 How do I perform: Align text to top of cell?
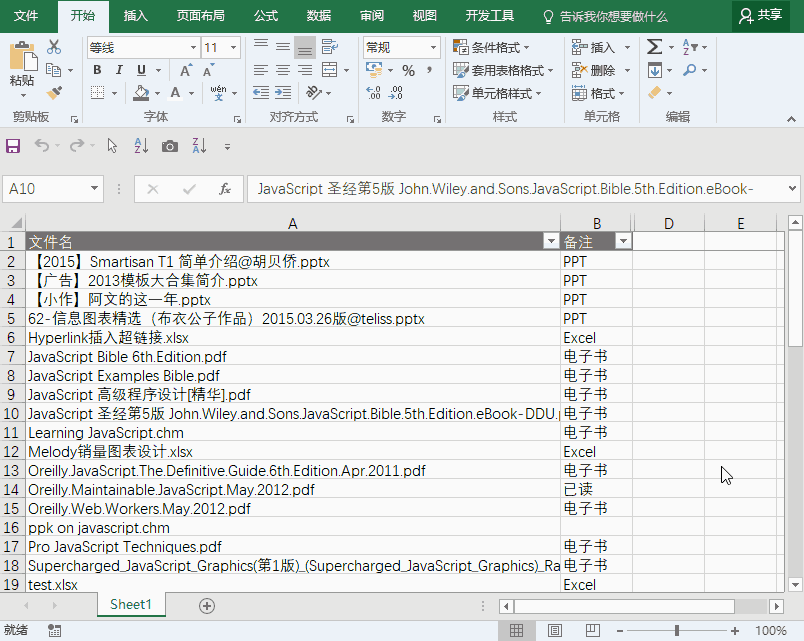coord(261,47)
